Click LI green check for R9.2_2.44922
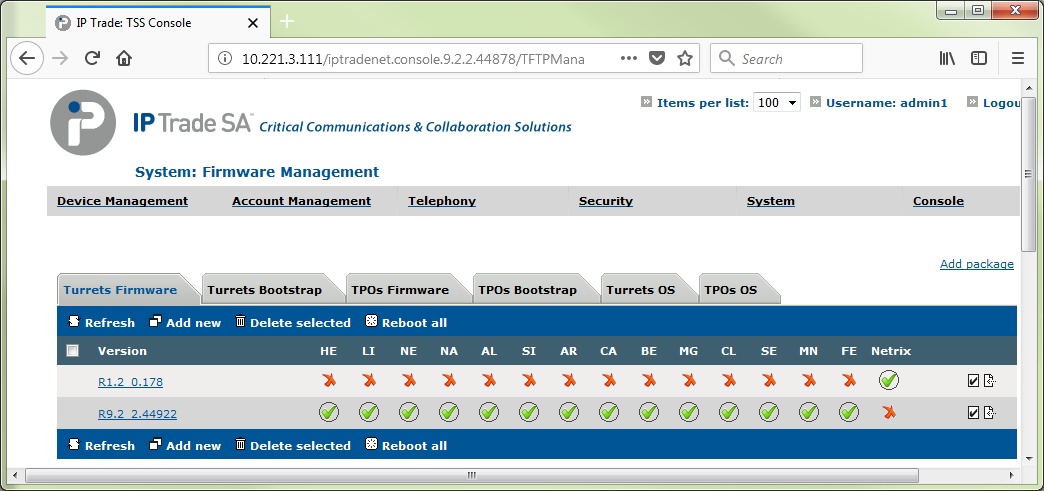This screenshot has height=491, width=1044. click(369, 412)
